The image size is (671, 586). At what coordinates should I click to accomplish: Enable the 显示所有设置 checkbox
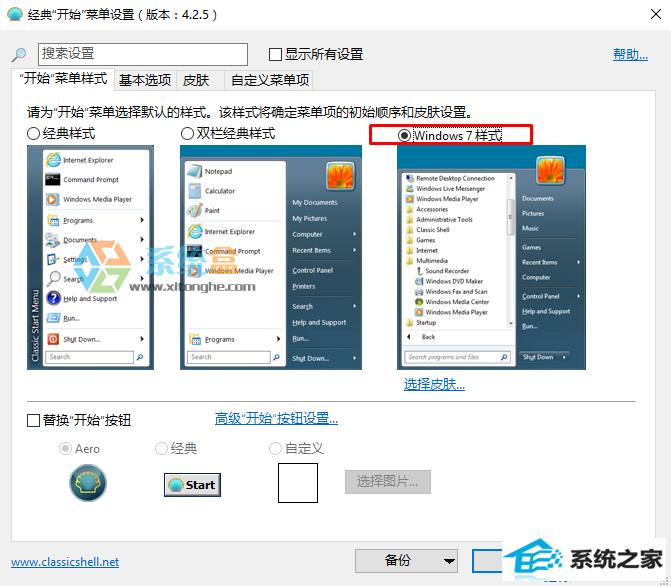[x=276, y=54]
